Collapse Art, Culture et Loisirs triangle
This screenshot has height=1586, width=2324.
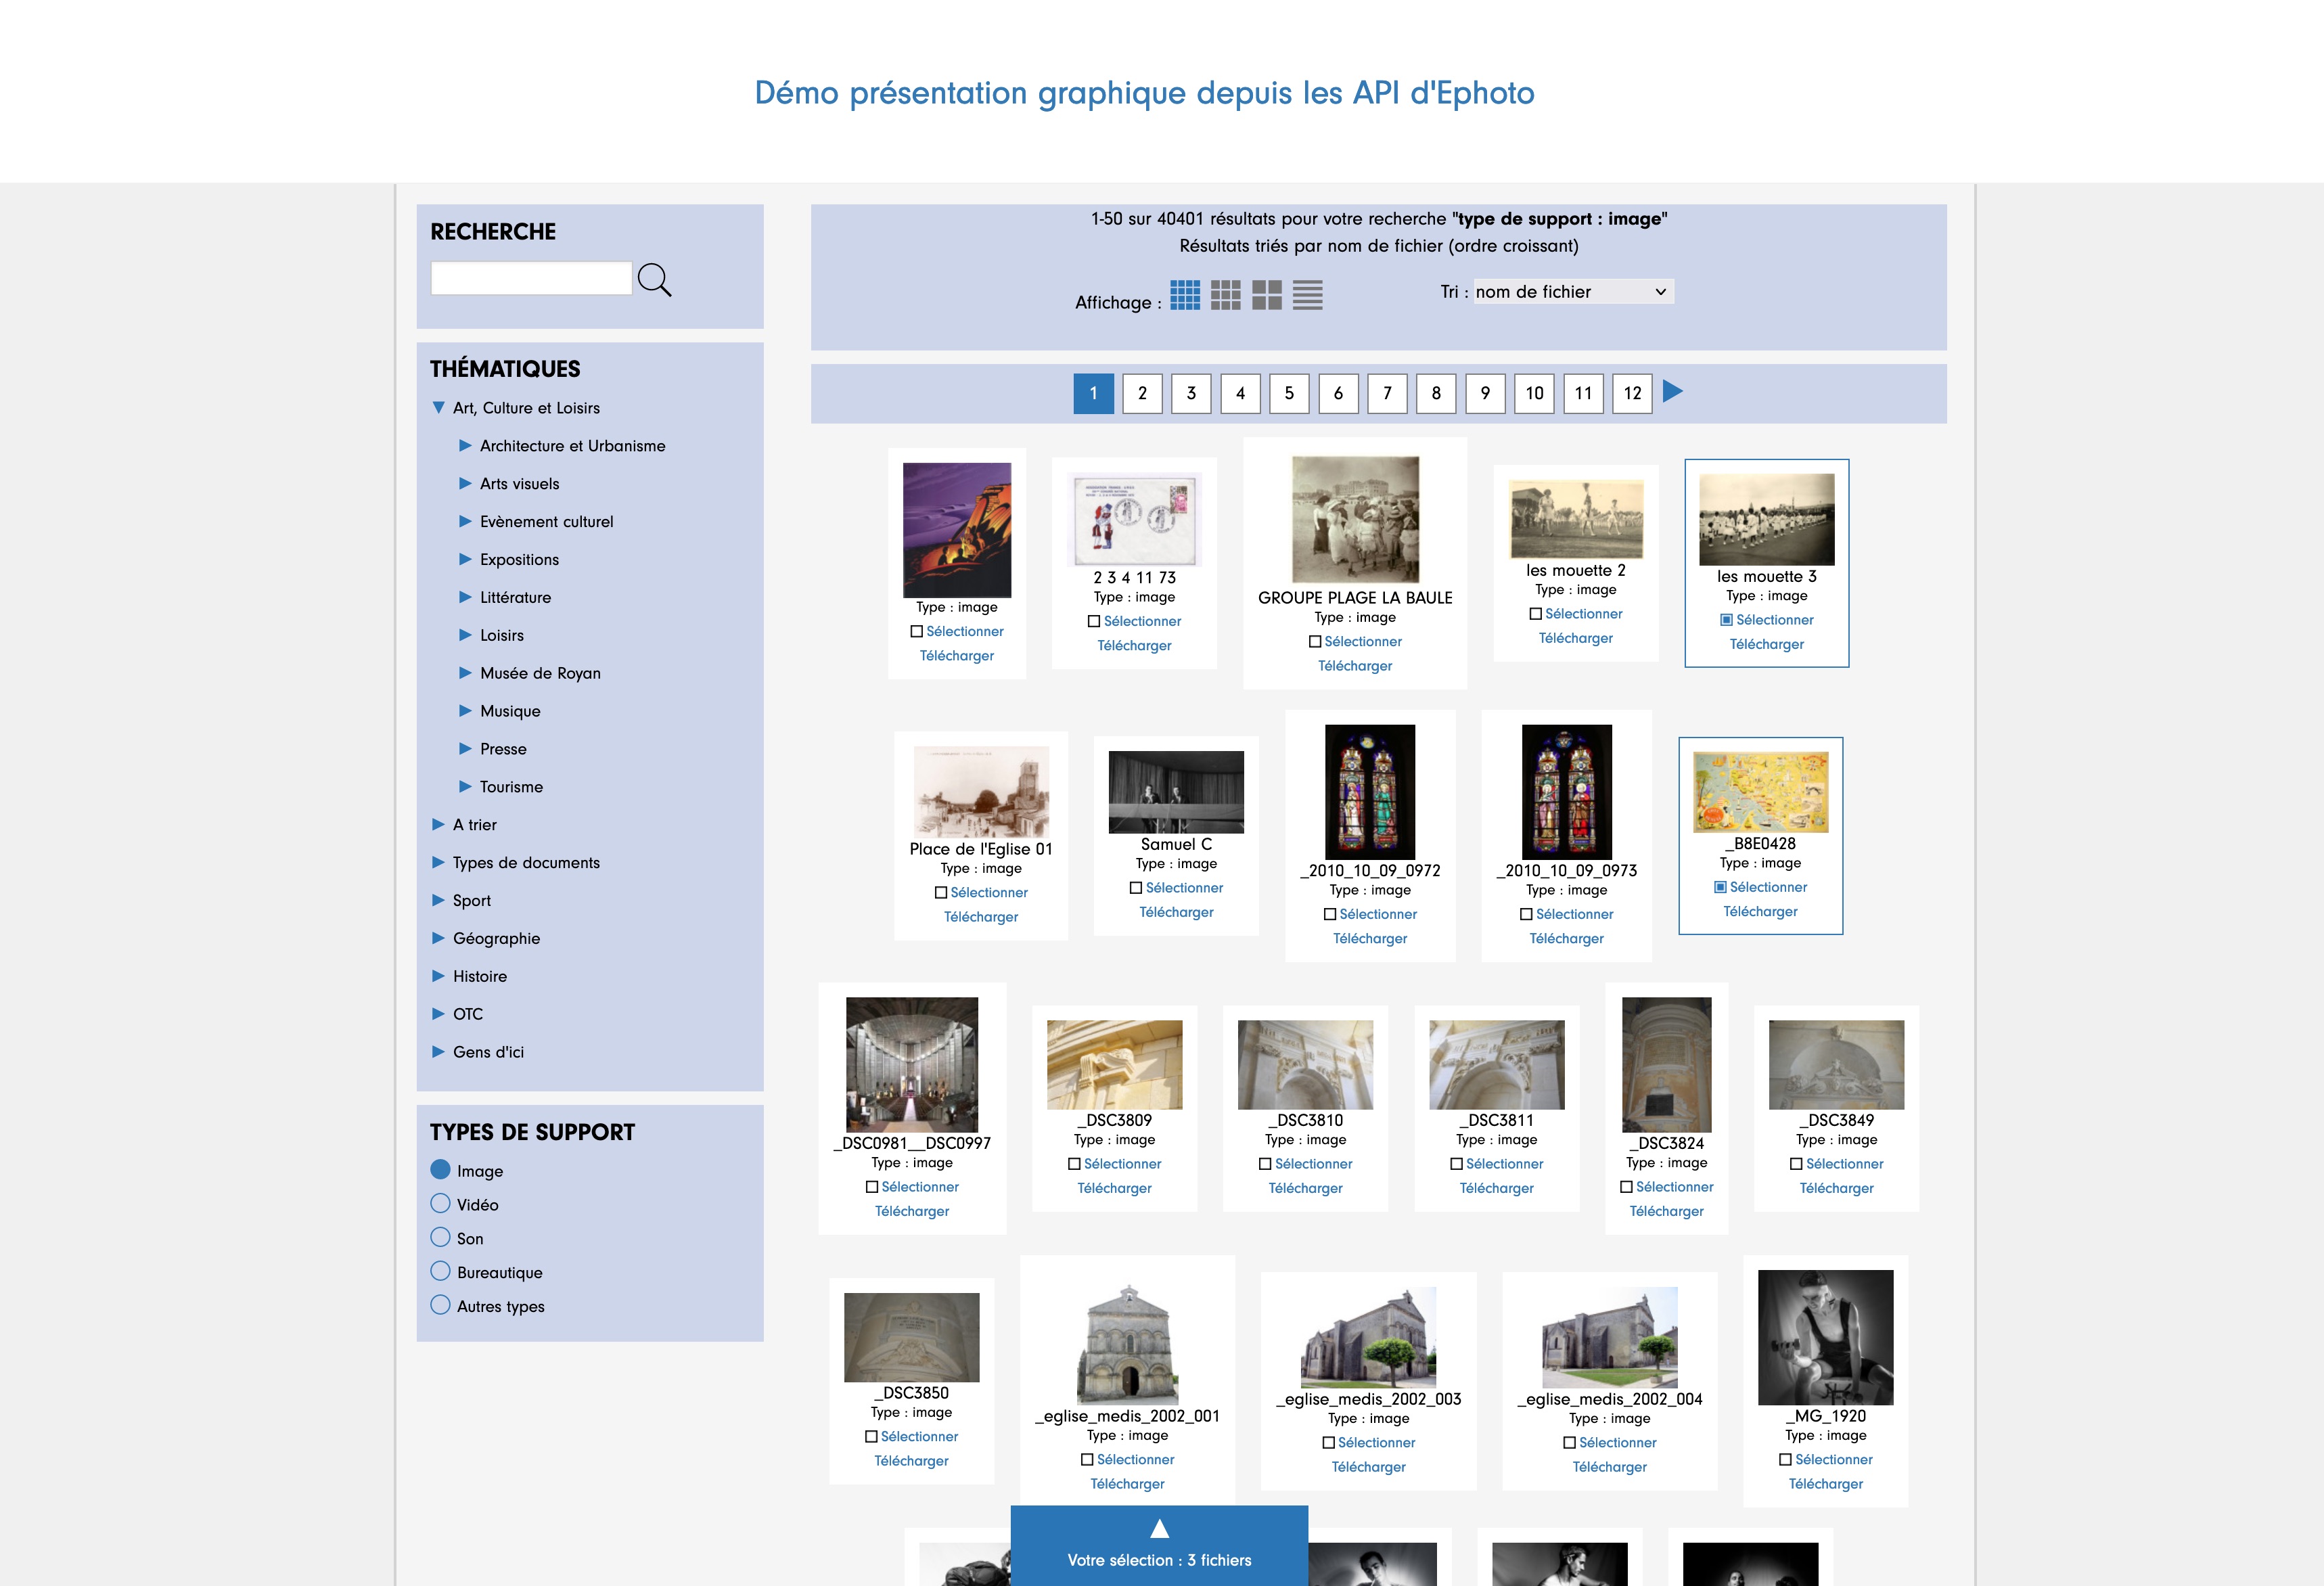coord(438,408)
